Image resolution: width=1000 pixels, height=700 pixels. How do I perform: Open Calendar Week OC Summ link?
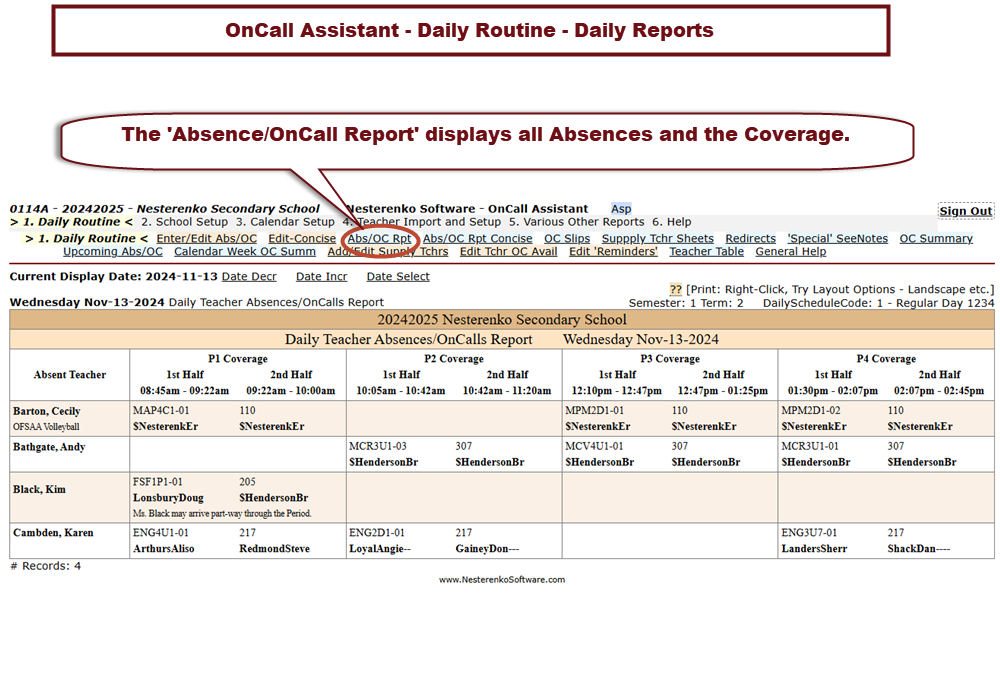(244, 252)
